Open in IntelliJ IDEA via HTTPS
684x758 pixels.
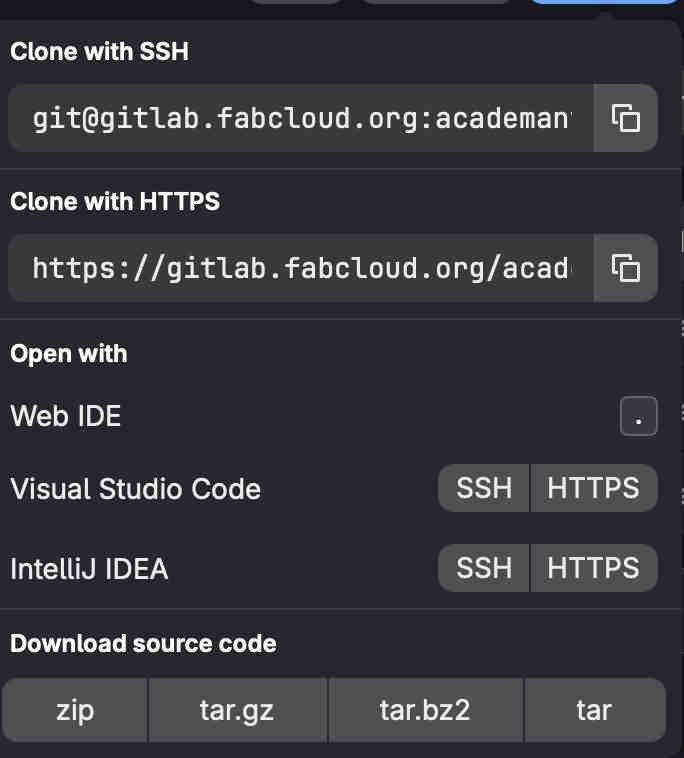tap(593, 568)
